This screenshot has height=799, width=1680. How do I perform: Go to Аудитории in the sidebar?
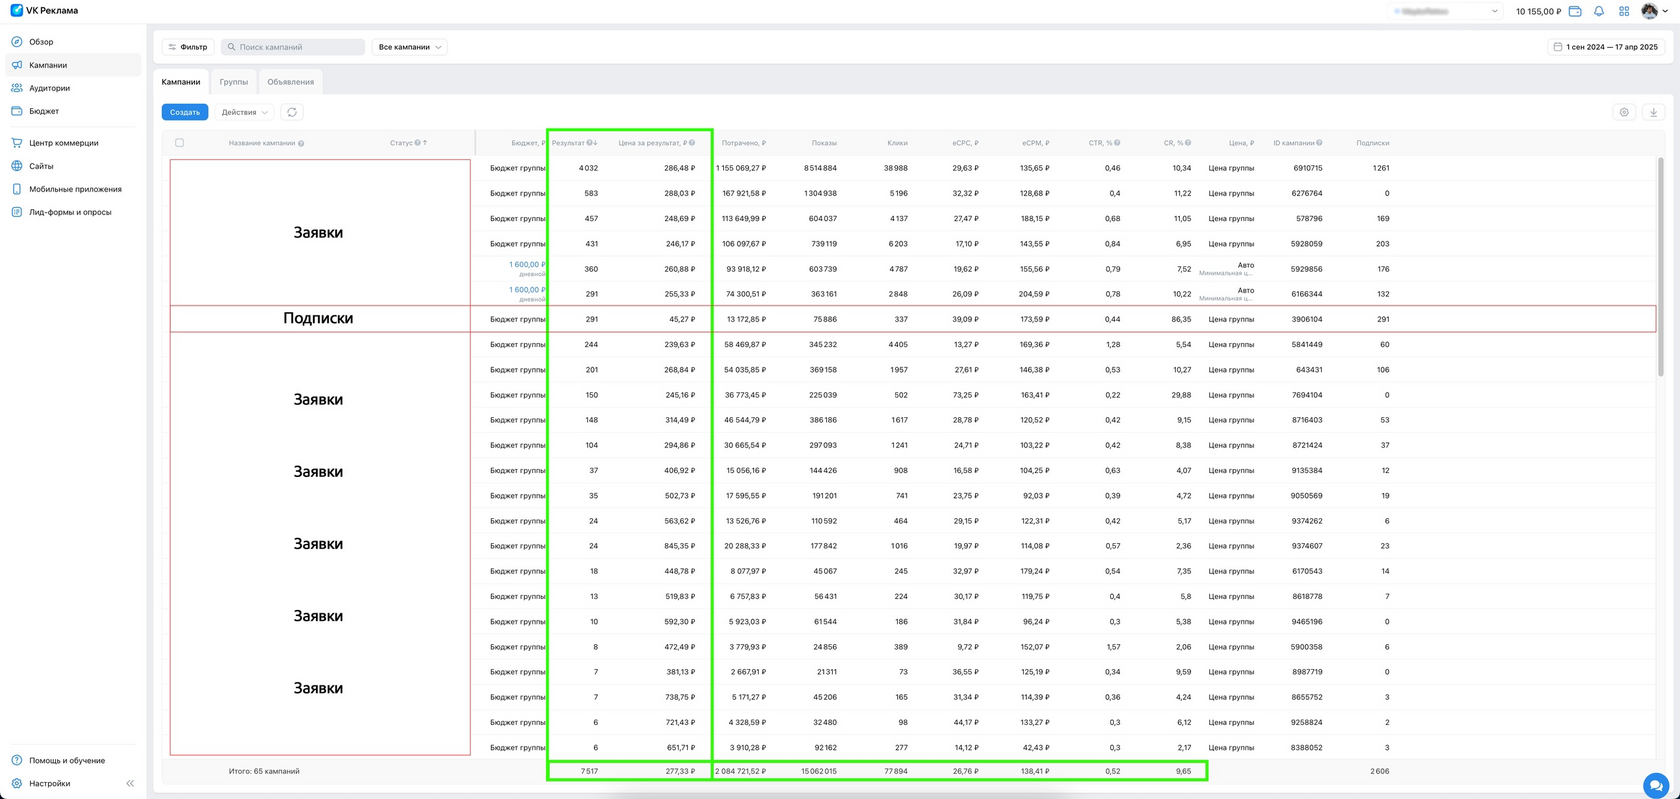click(x=49, y=88)
